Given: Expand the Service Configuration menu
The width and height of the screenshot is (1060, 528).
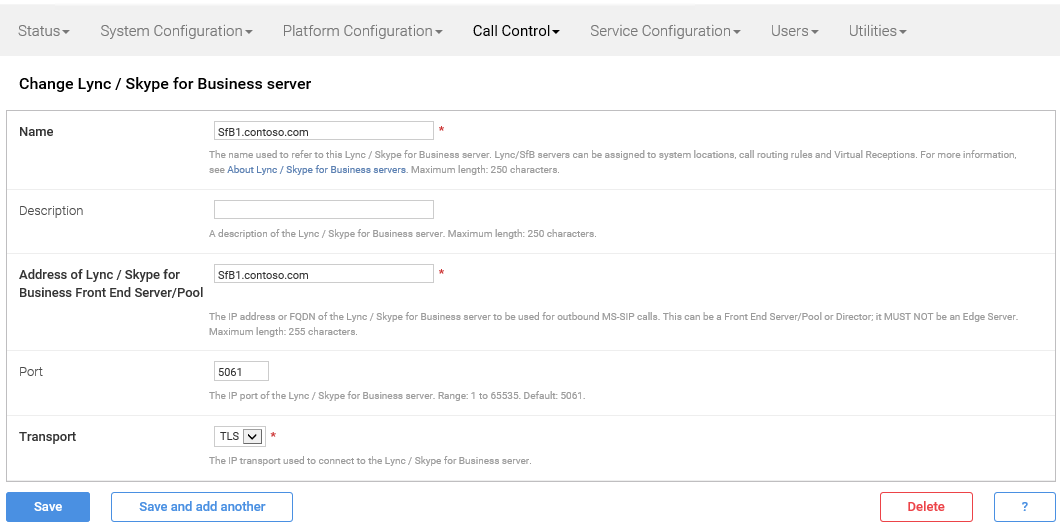Looking at the screenshot, I should coord(665,31).
